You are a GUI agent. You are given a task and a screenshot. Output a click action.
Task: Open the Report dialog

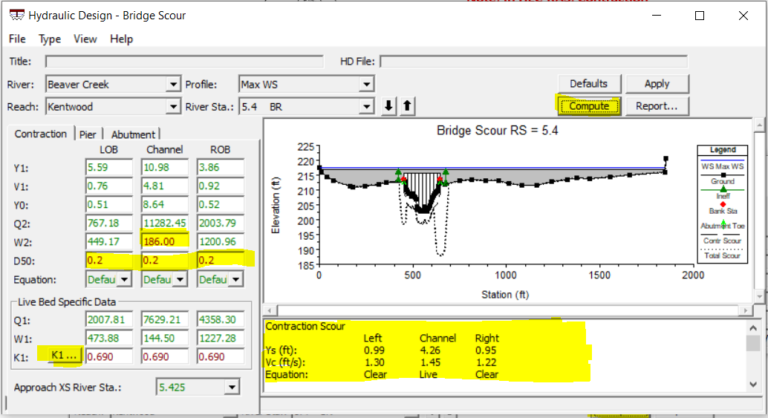(656, 106)
